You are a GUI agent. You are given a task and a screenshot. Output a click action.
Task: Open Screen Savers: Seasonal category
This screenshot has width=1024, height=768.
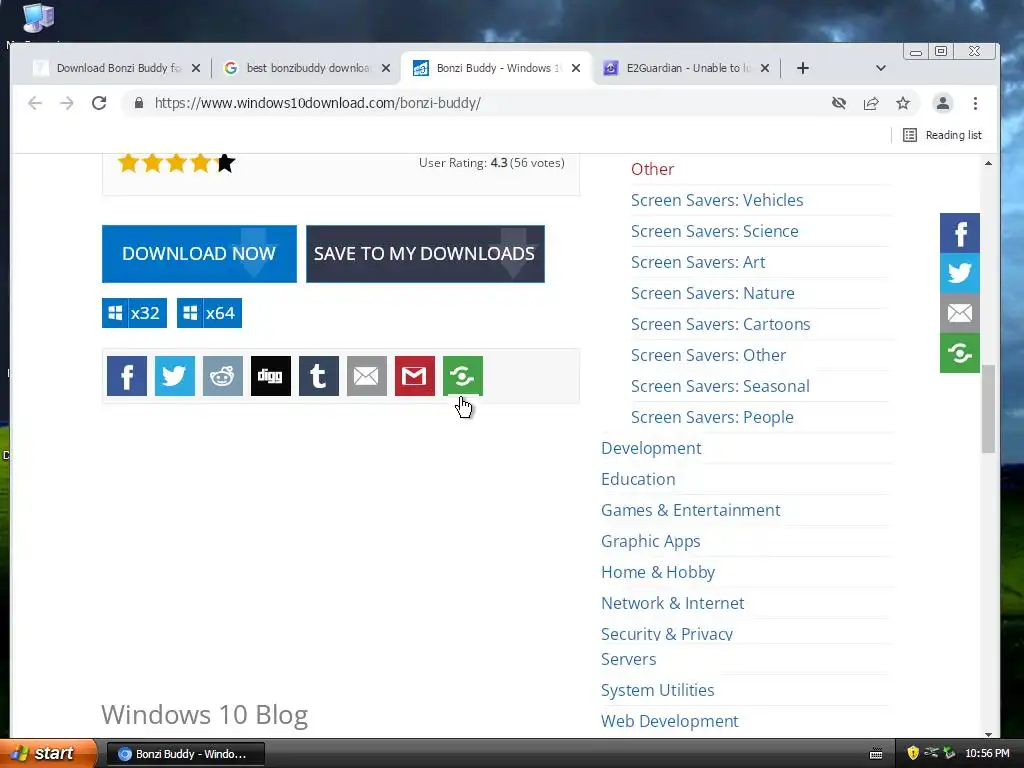tap(720, 386)
